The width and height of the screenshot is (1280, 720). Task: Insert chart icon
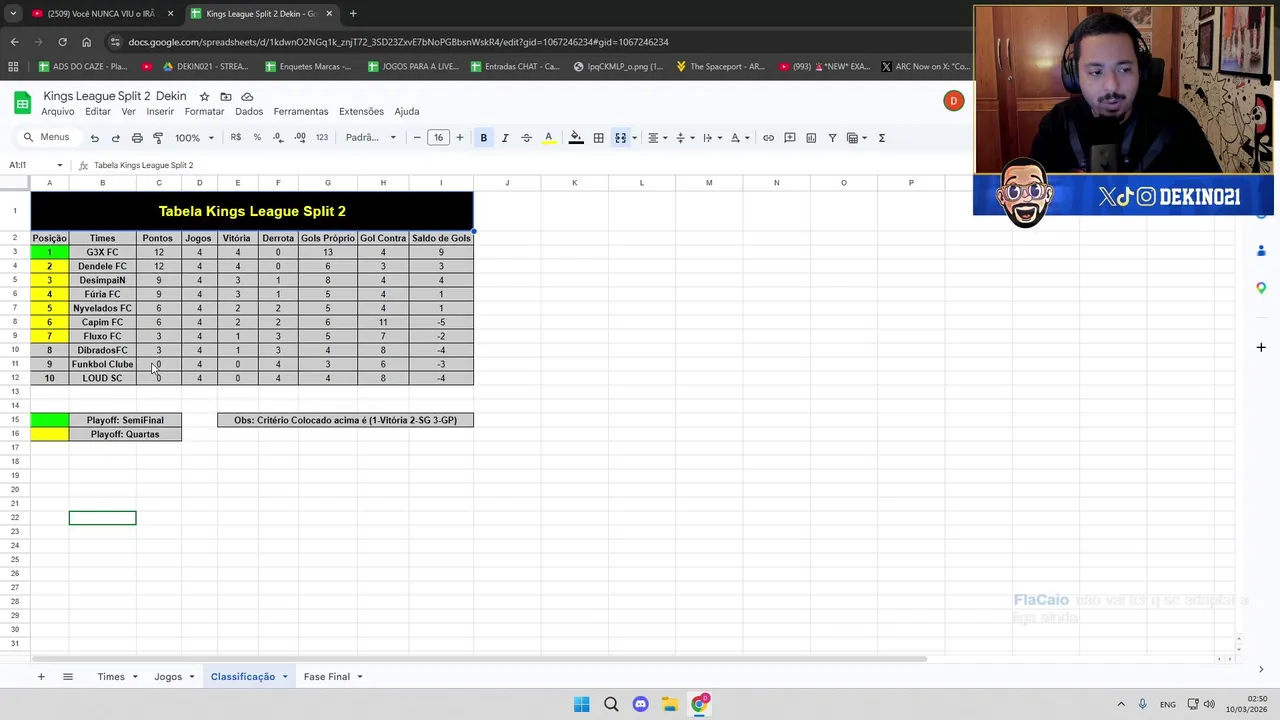click(x=811, y=138)
